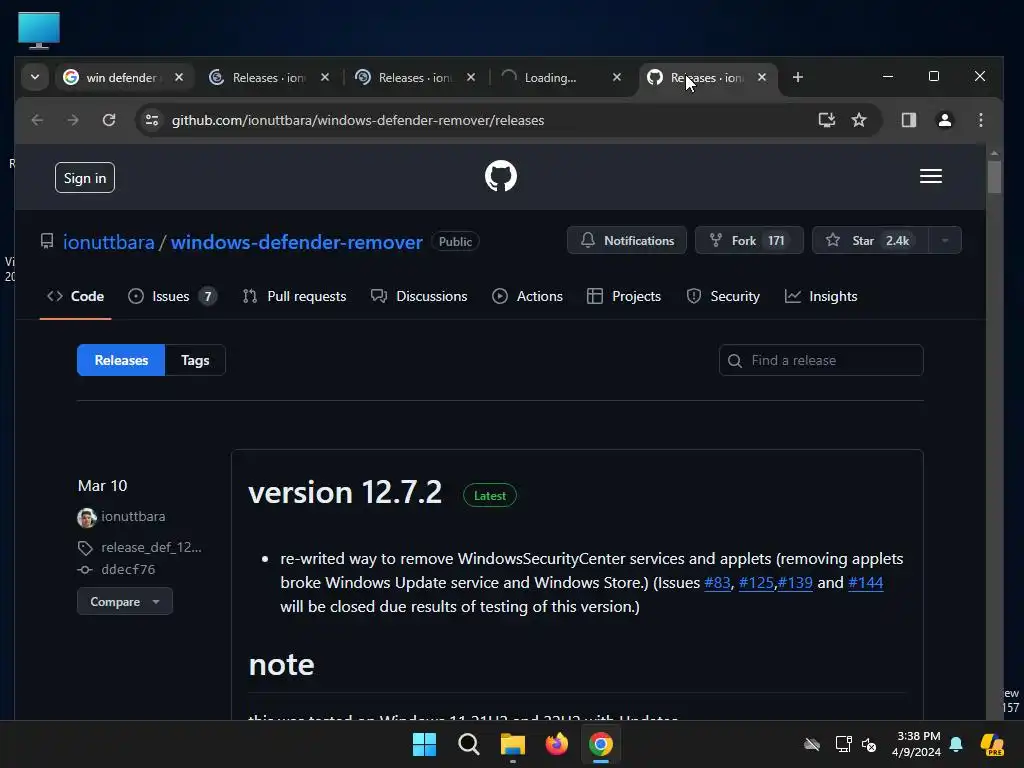Open the ionuttbara owner link

tap(108, 242)
